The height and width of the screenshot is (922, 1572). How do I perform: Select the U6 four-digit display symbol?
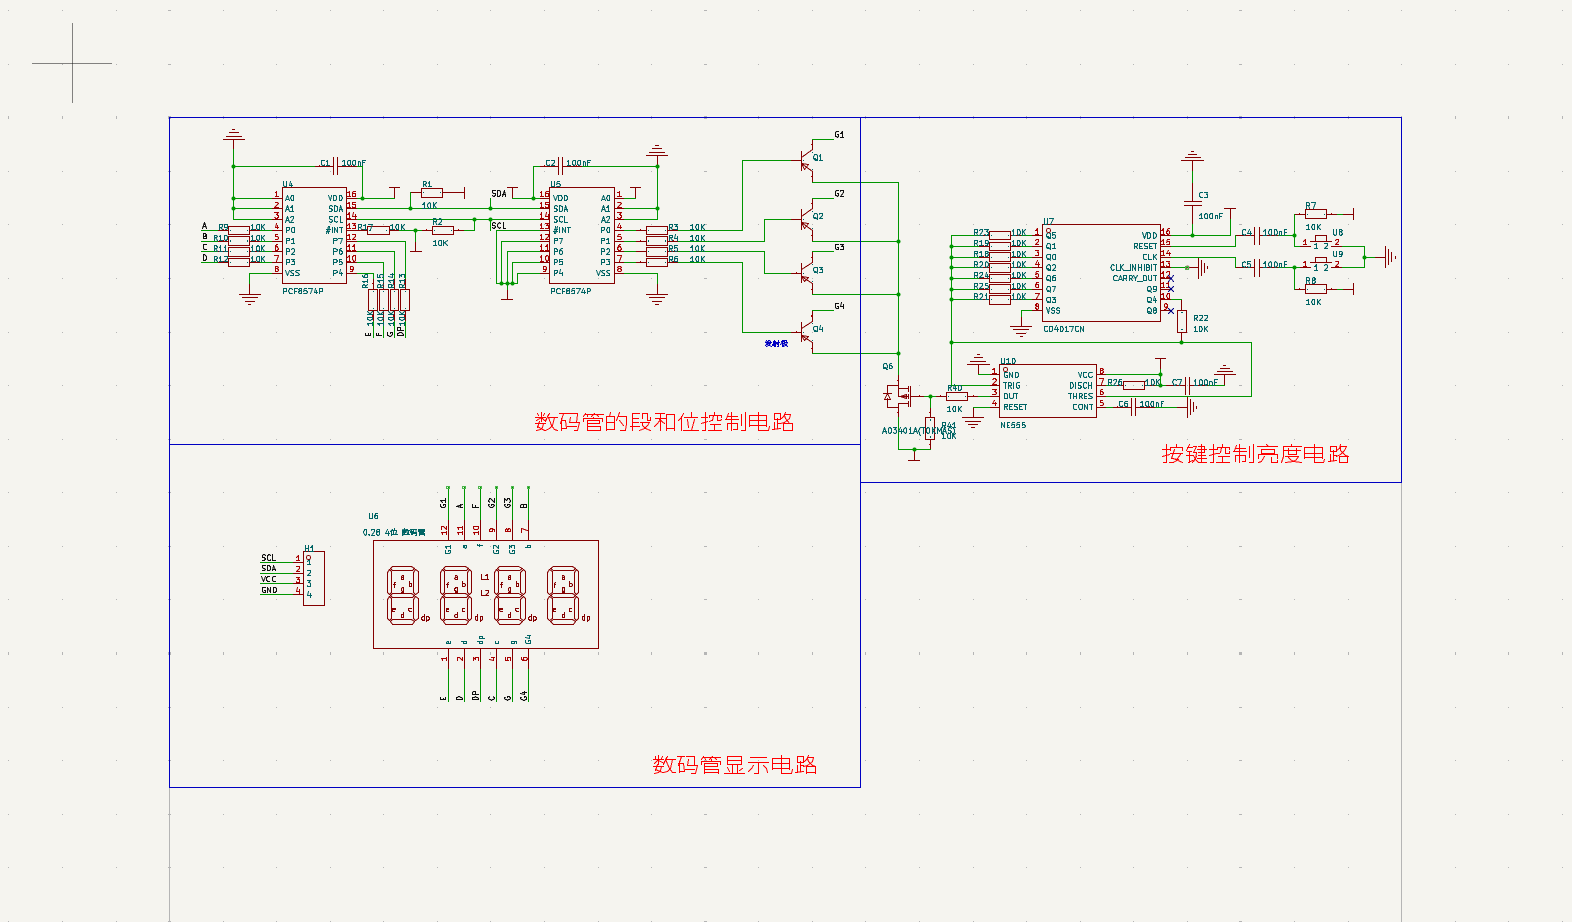coord(486,595)
